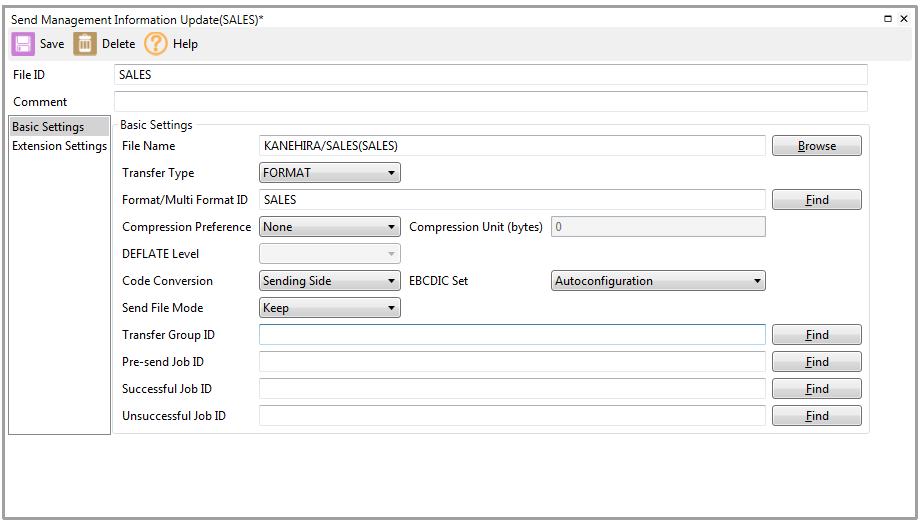Click Find for Unsuccessful Job ID

(816, 416)
